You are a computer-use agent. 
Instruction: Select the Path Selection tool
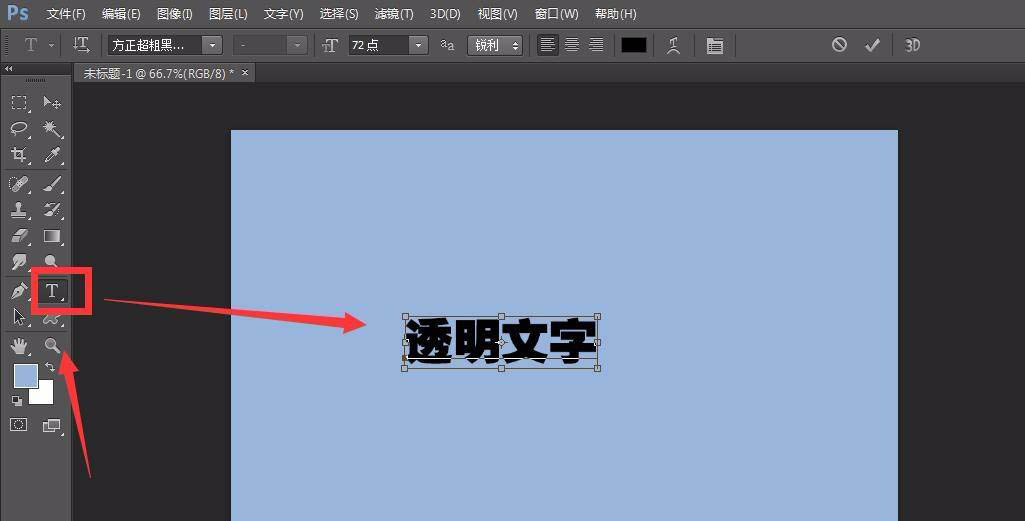tap(19, 317)
